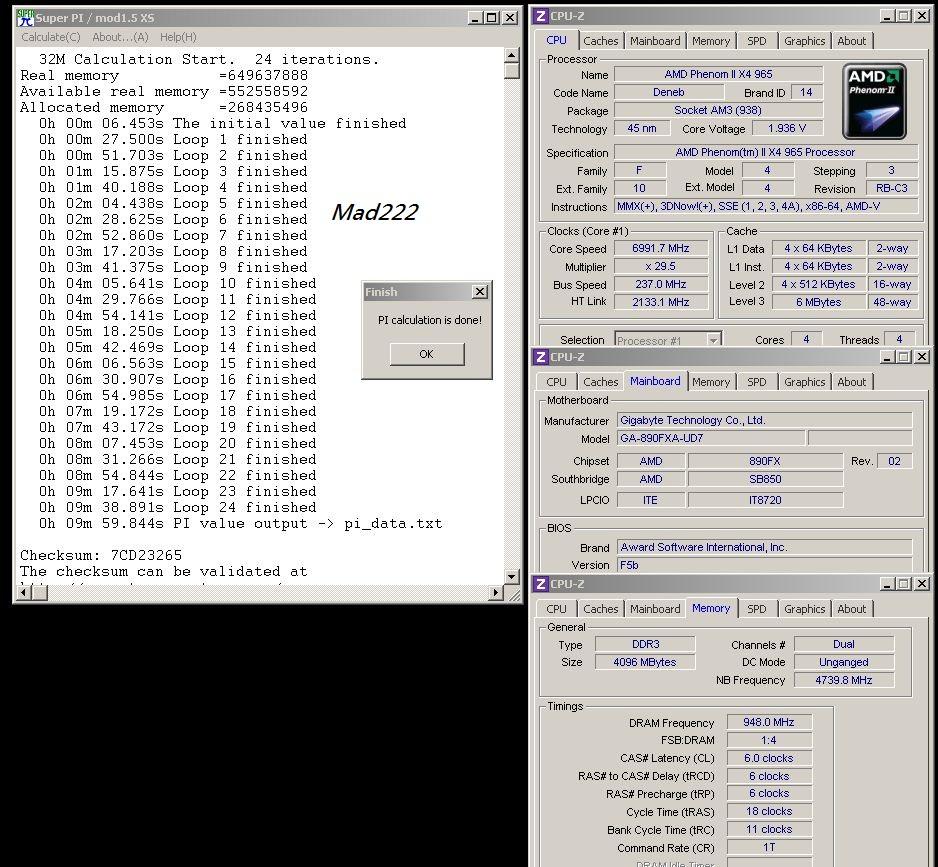The height and width of the screenshot is (867, 938).
Task: Select SPD tab in the bottom CPU-Z window
Action: coord(757,609)
